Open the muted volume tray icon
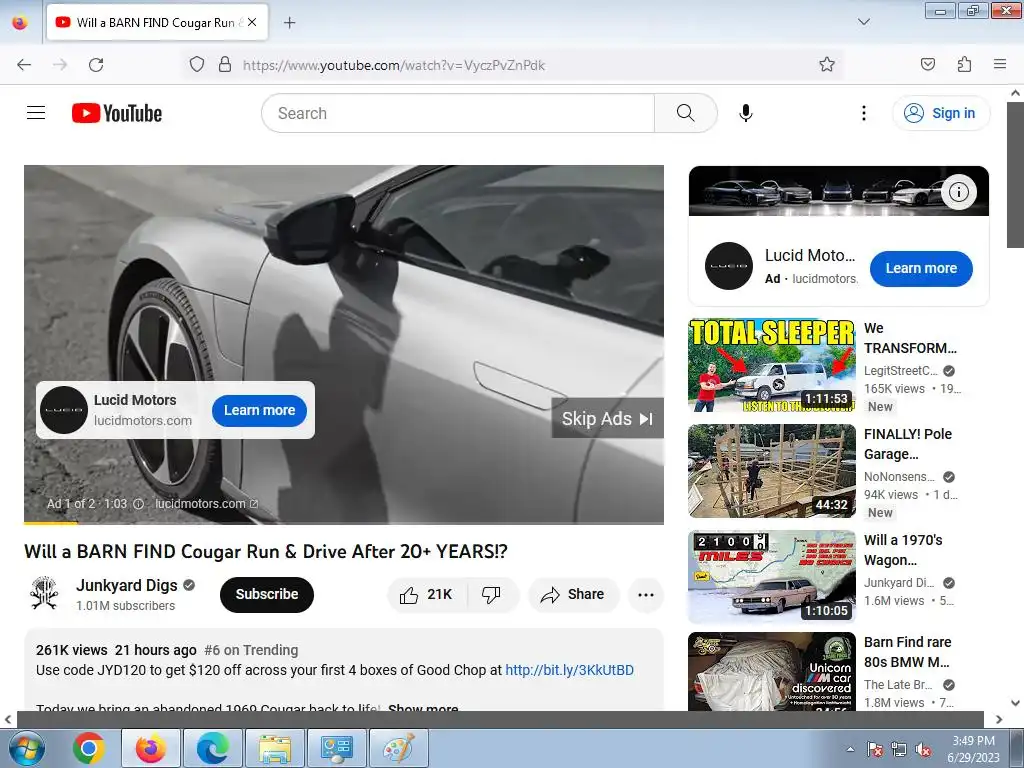The width and height of the screenshot is (1024, 768). point(923,749)
